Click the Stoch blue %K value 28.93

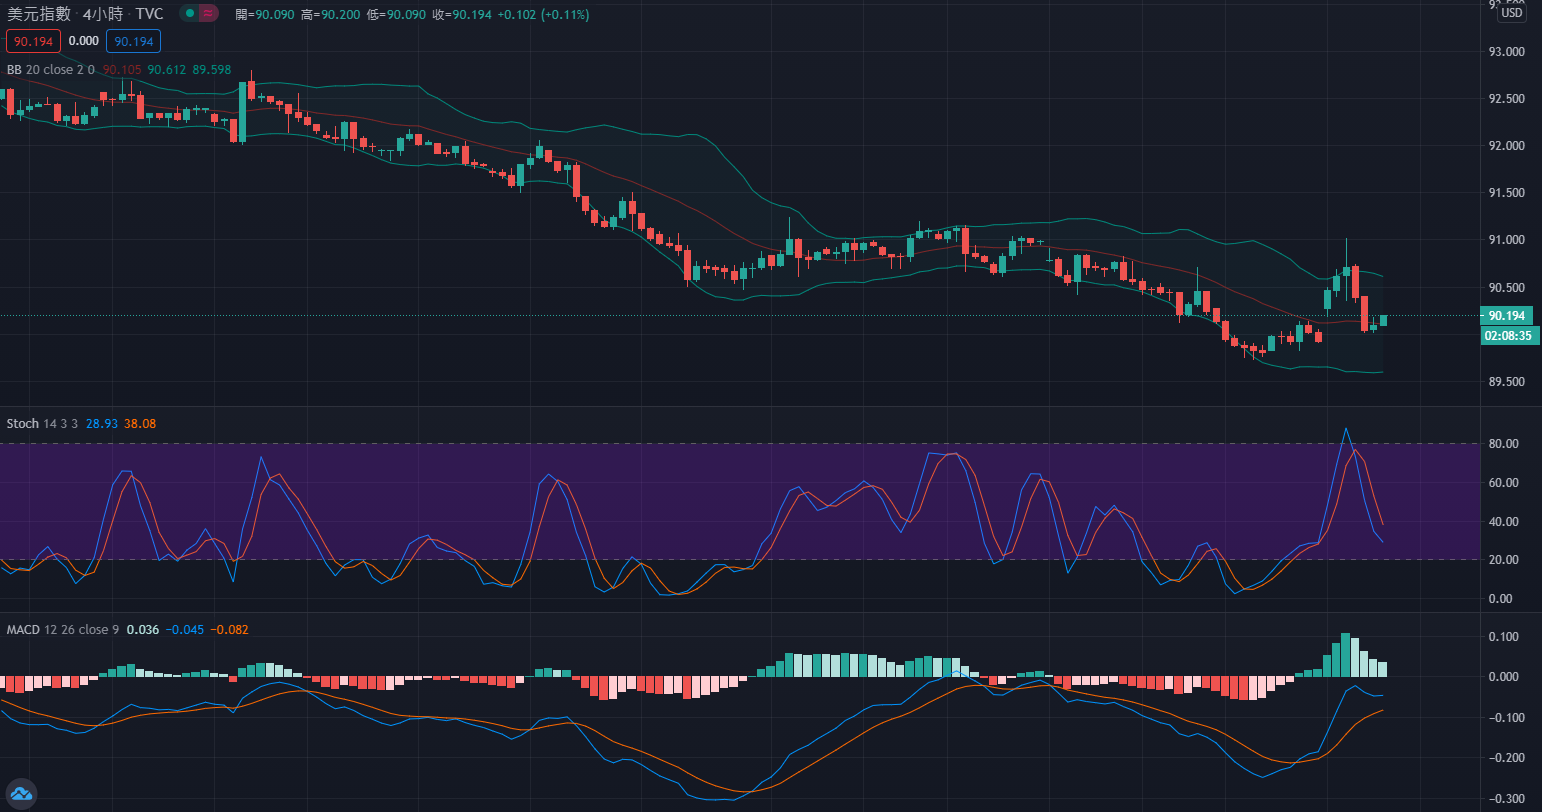click(102, 424)
